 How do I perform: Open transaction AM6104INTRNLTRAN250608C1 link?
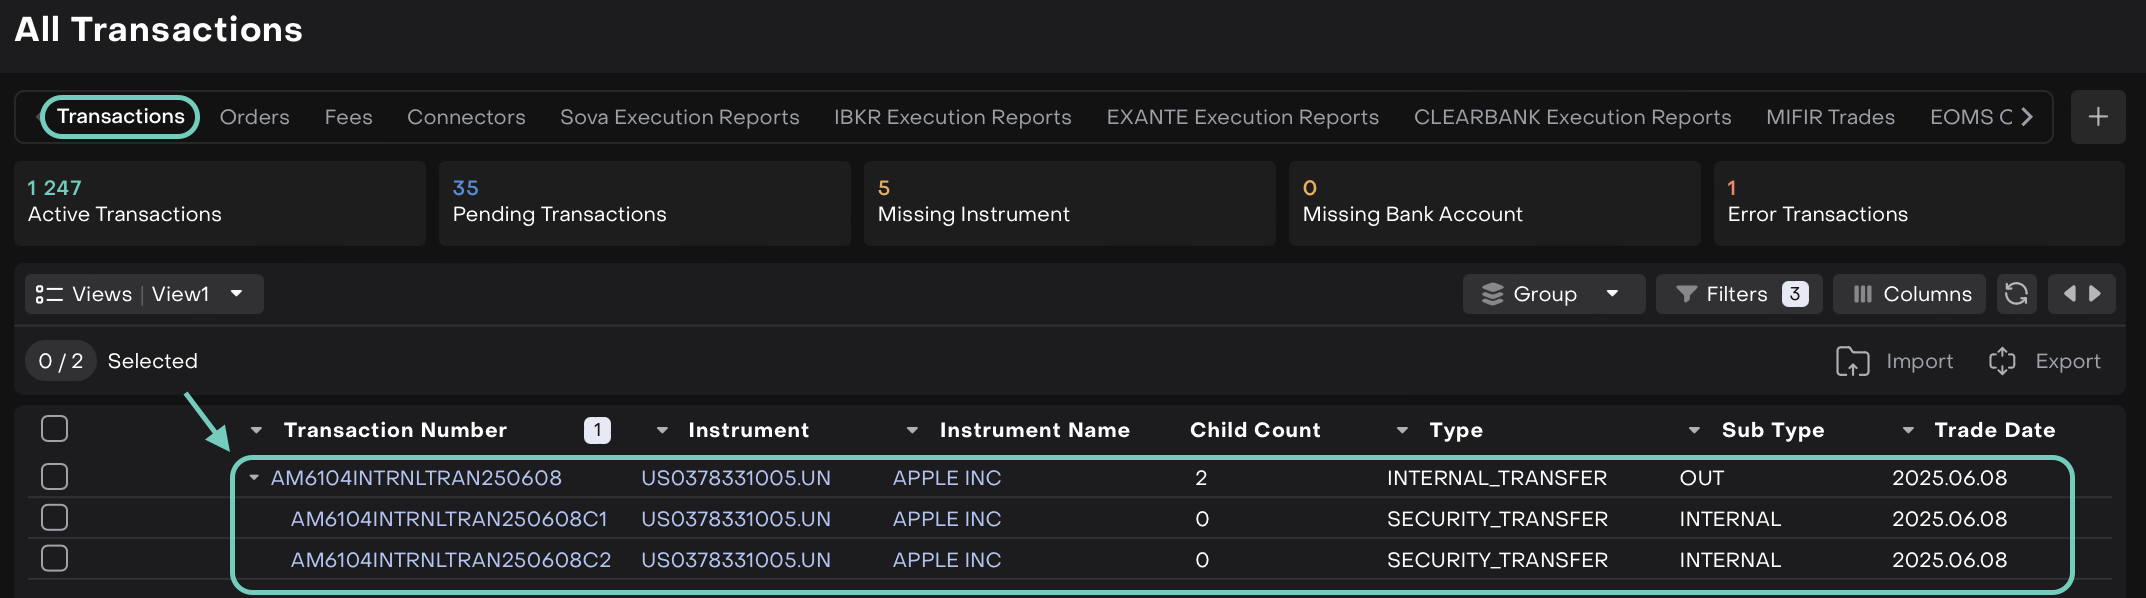(x=449, y=519)
